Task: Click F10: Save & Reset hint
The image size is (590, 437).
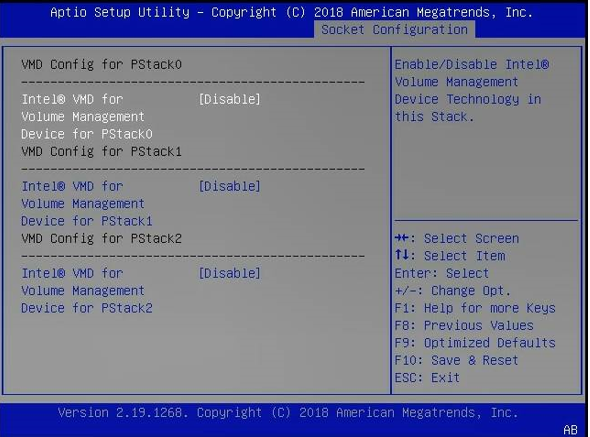Action: tap(456, 360)
